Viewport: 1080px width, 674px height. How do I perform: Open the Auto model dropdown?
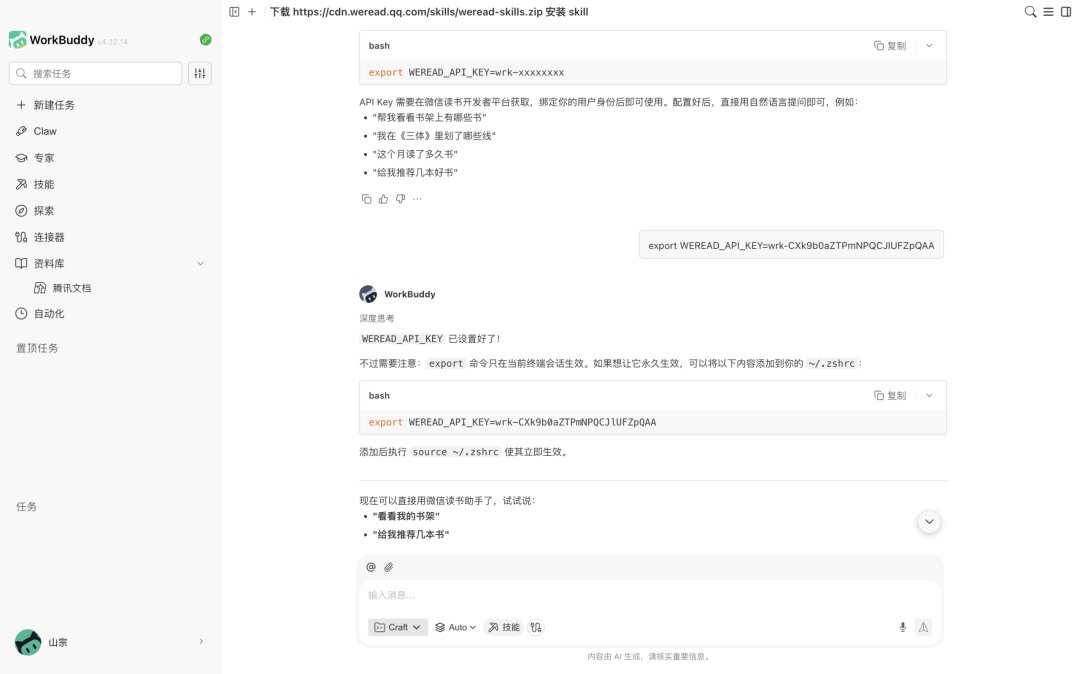[x=456, y=627]
